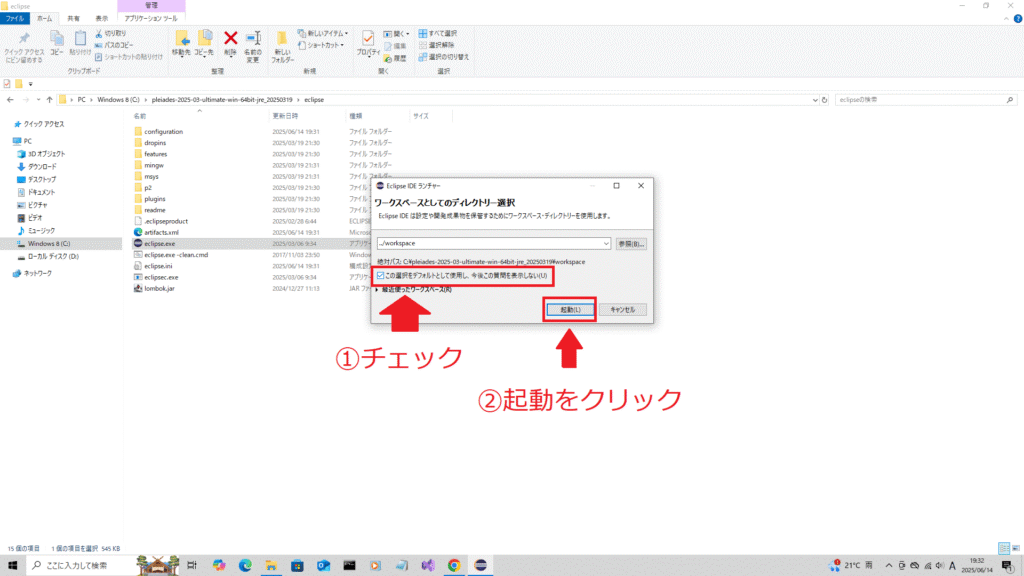Switch to the View (表示) tab
The image size is (1024, 576).
[102, 18]
